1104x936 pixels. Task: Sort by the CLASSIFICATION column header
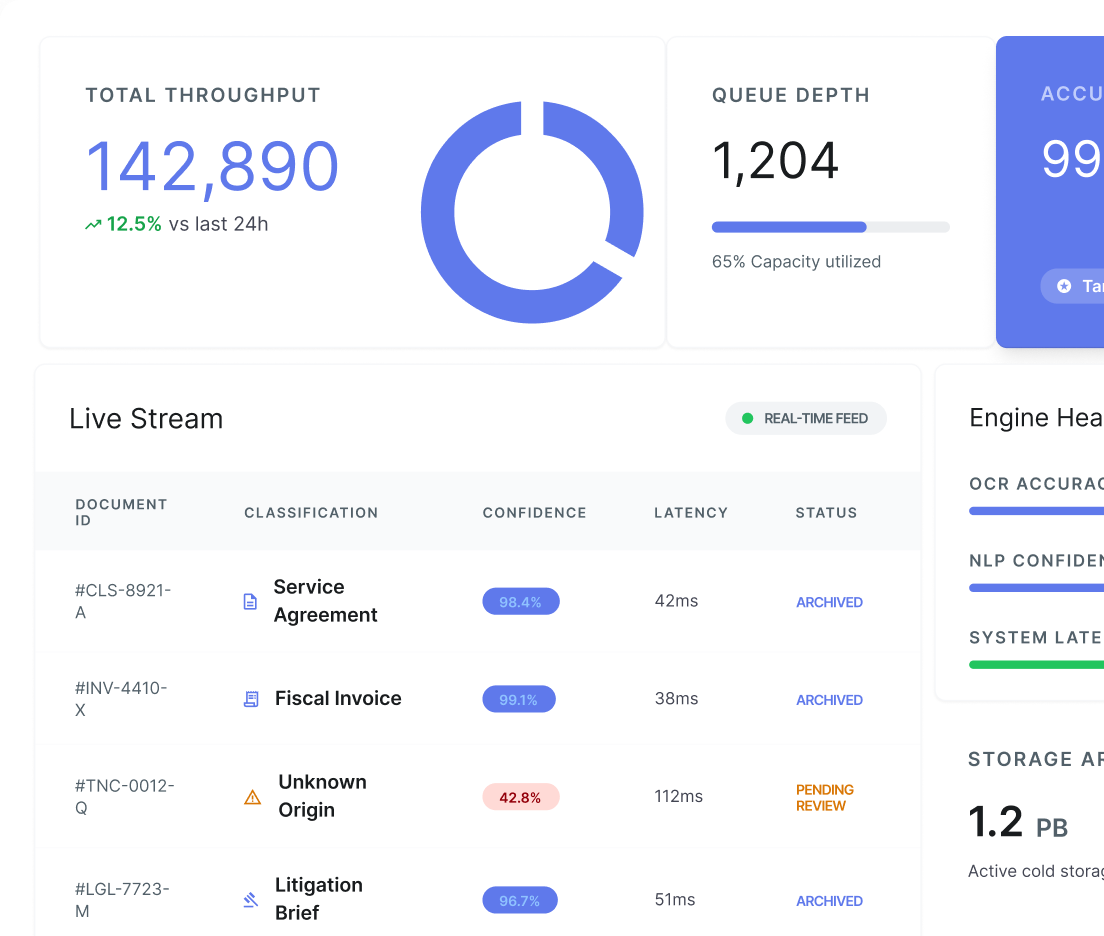311,513
